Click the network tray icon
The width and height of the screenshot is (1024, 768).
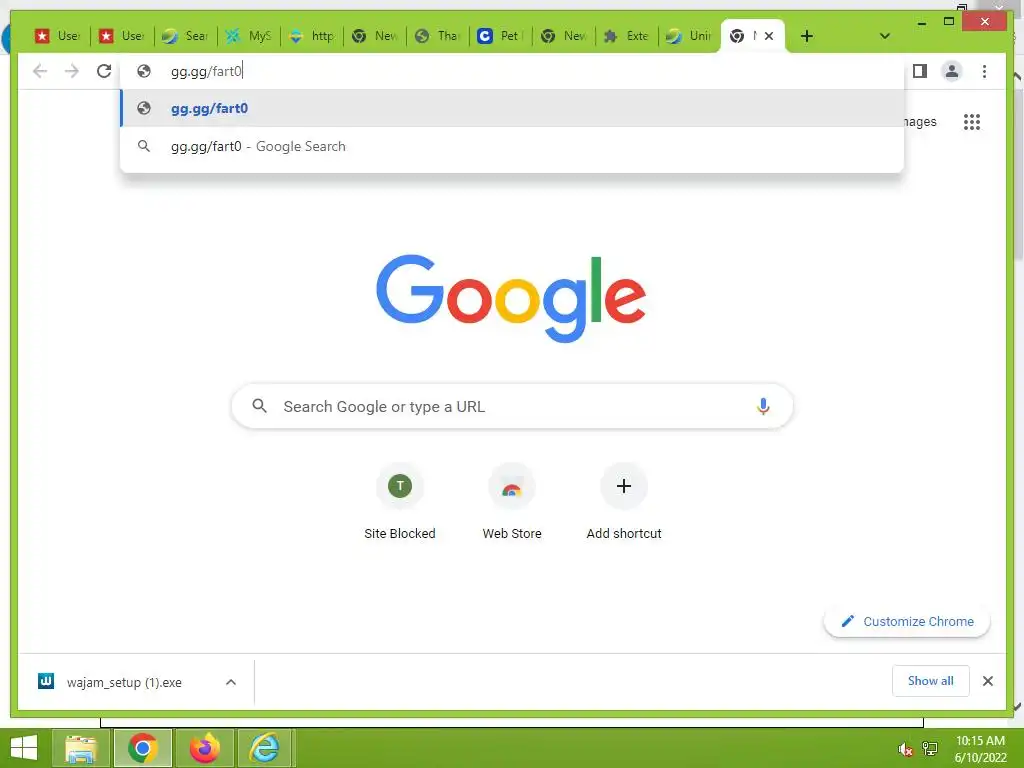930,749
